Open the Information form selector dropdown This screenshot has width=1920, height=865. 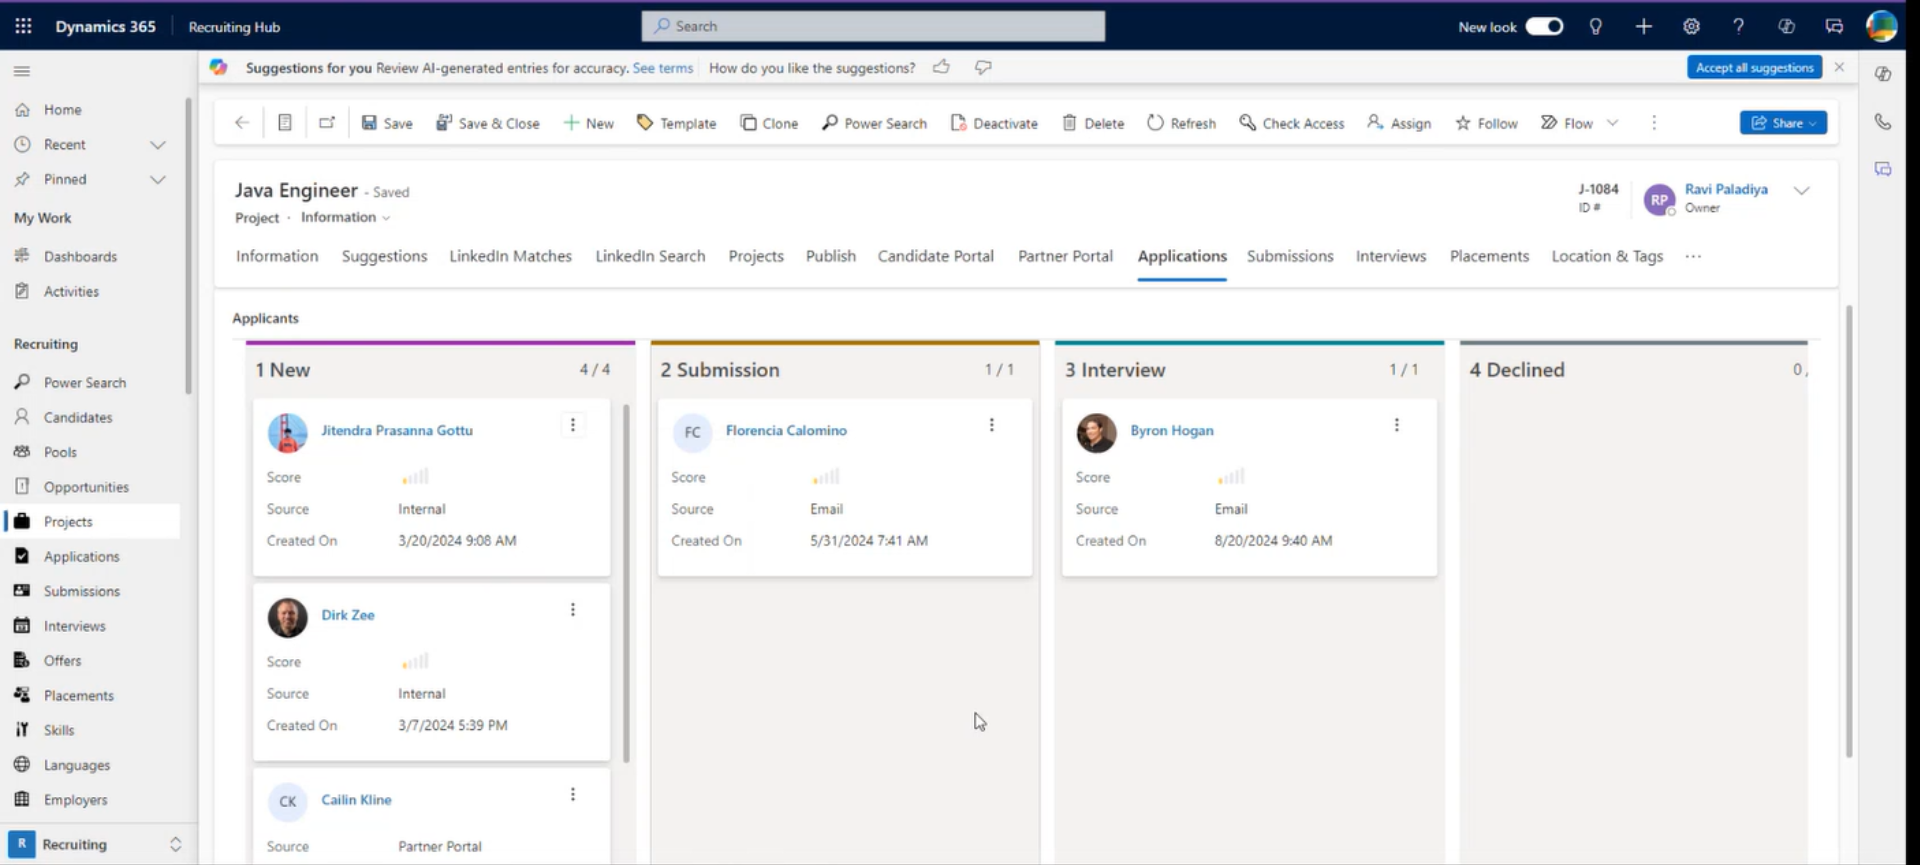point(345,217)
